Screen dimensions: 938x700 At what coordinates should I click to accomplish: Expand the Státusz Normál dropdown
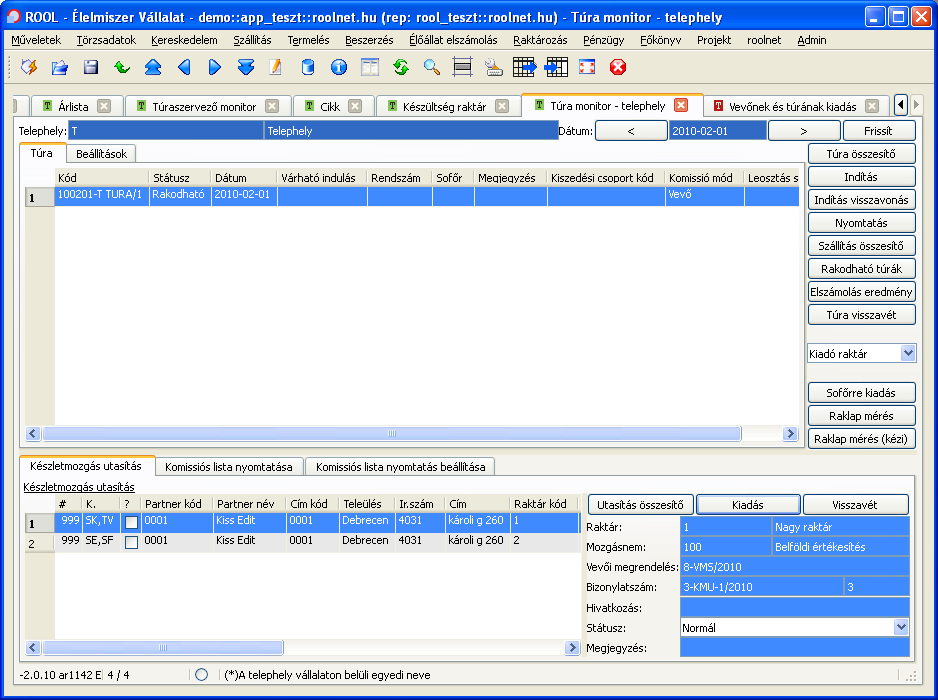coord(901,627)
